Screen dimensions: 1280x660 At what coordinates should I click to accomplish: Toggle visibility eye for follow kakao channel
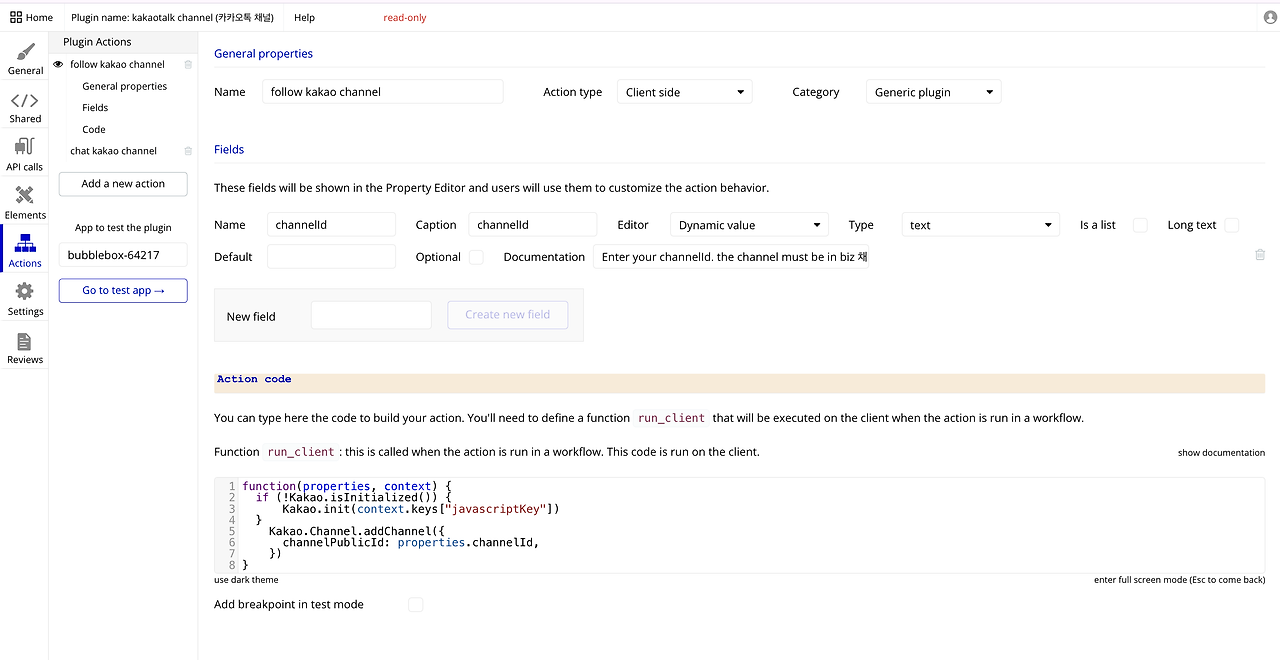tap(58, 64)
